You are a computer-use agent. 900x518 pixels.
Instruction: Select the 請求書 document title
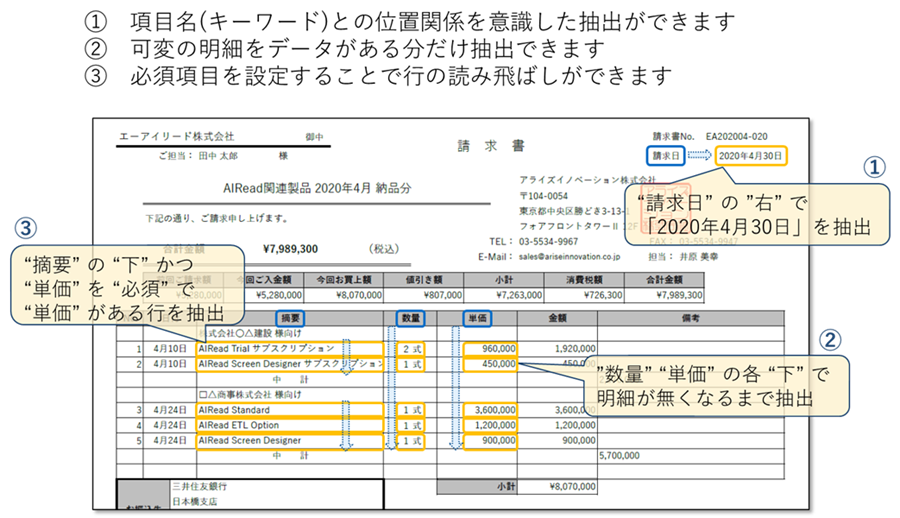pyautogui.click(x=491, y=146)
